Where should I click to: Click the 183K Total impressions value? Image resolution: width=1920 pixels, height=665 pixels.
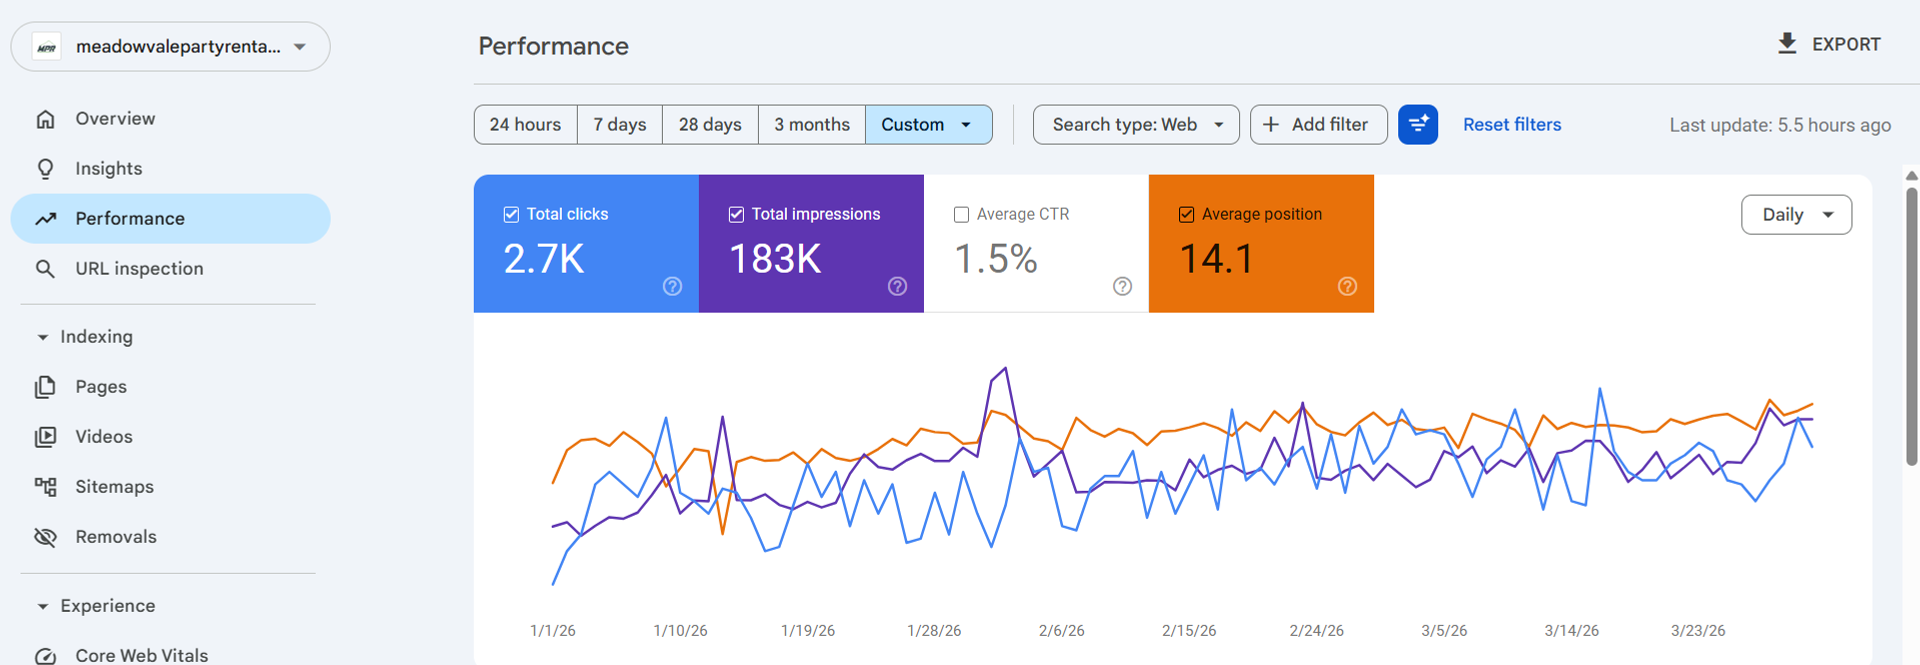click(x=775, y=259)
